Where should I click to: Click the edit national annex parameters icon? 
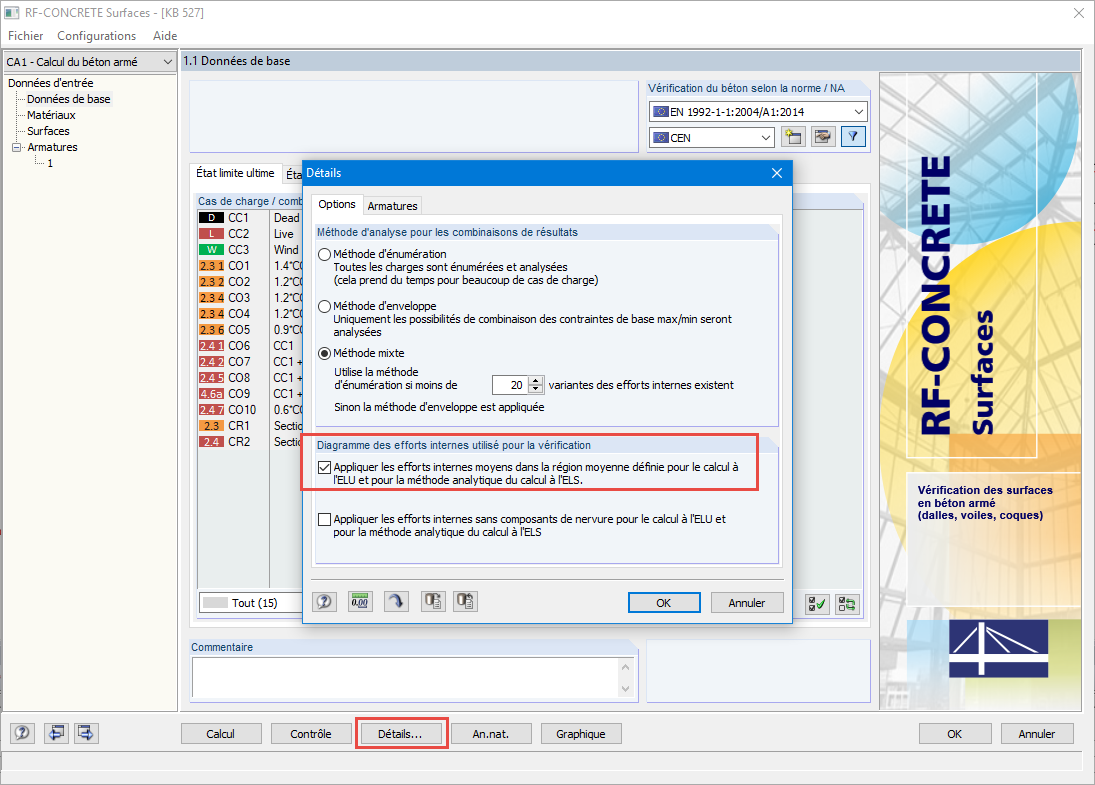[x=823, y=137]
